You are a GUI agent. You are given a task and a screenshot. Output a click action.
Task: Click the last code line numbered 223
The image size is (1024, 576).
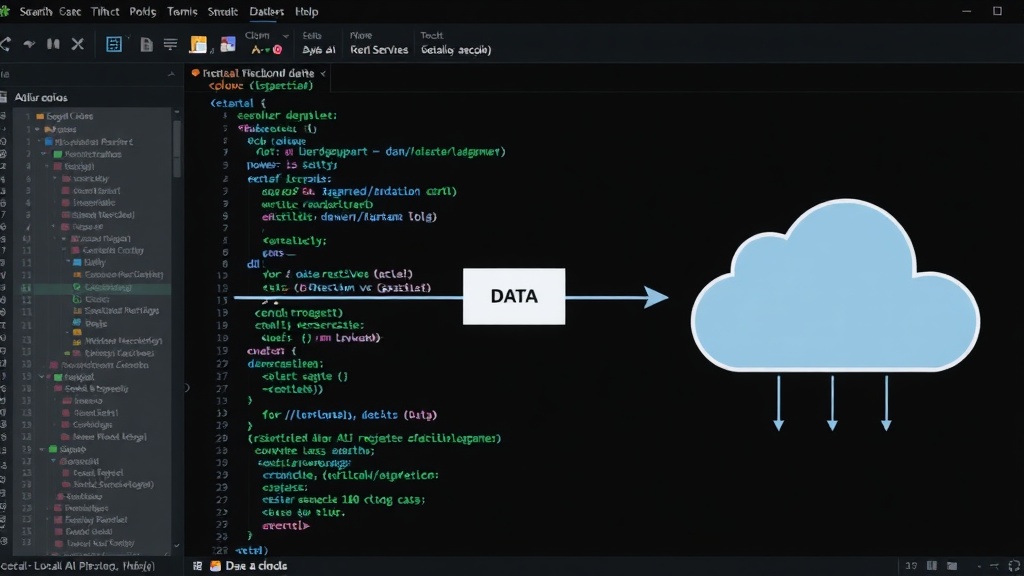click(x=251, y=551)
